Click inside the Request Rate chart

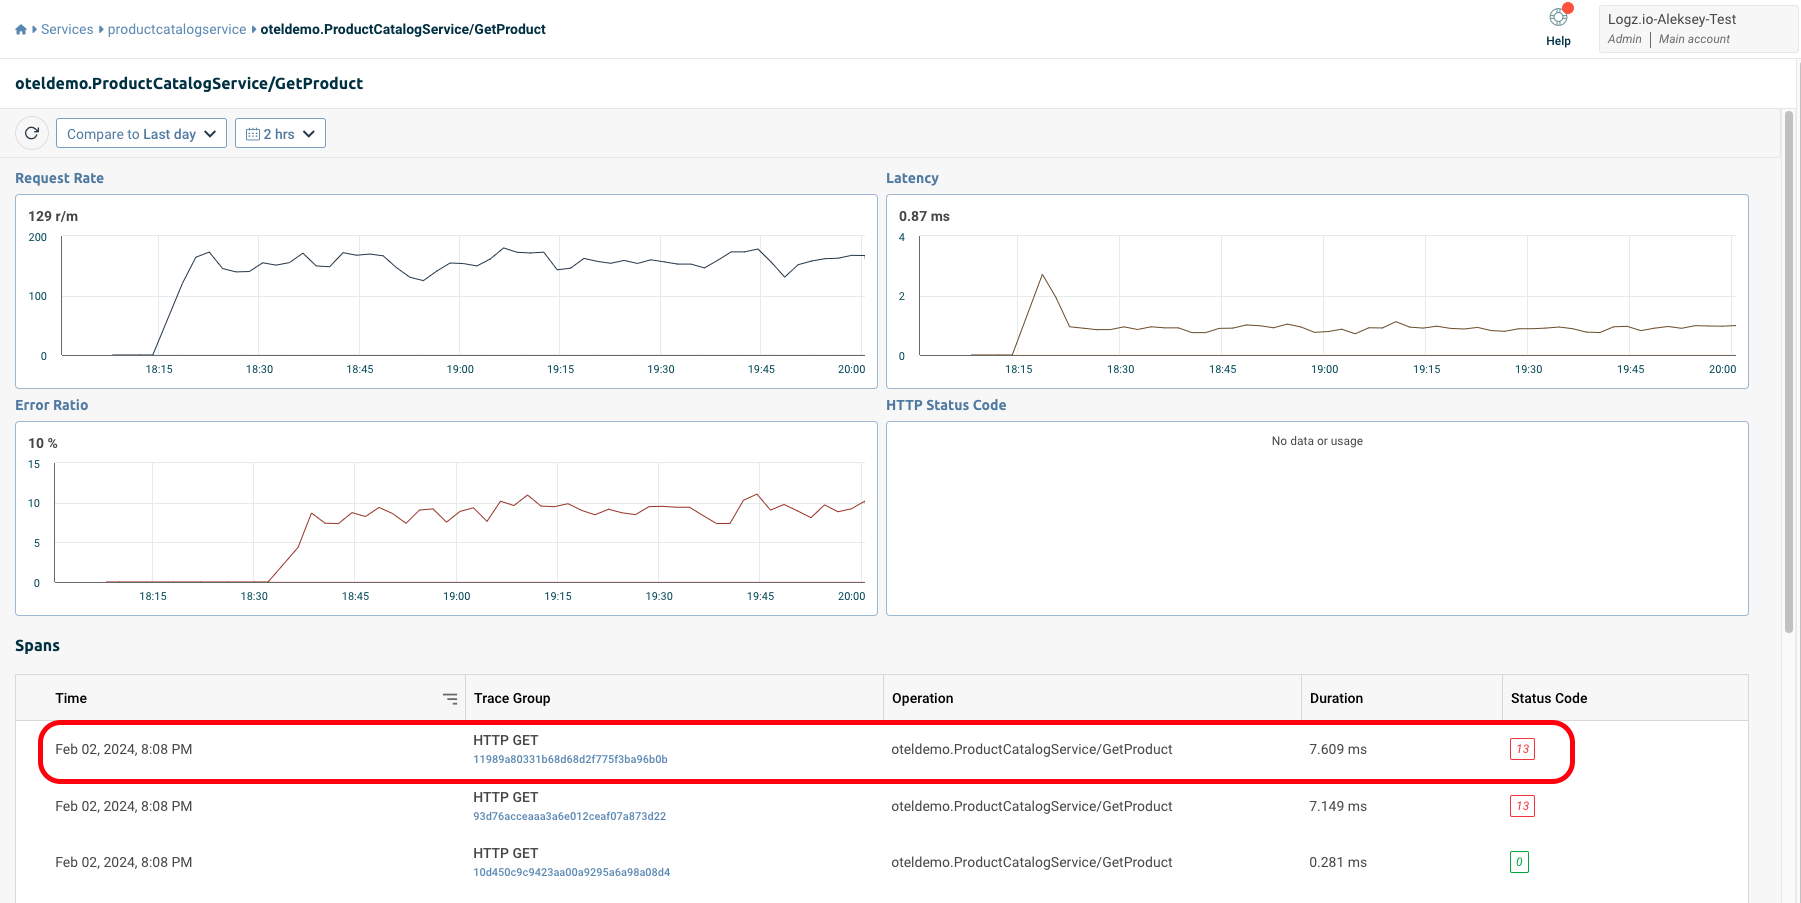point(462,296)
